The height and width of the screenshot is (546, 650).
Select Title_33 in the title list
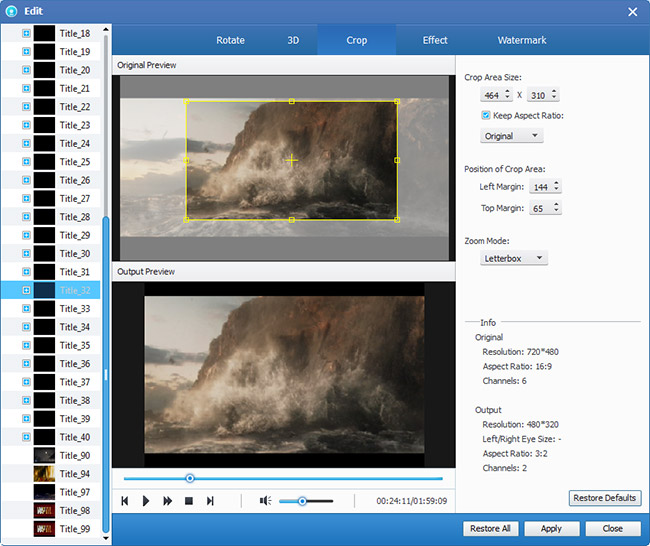[x=51, y=308]
